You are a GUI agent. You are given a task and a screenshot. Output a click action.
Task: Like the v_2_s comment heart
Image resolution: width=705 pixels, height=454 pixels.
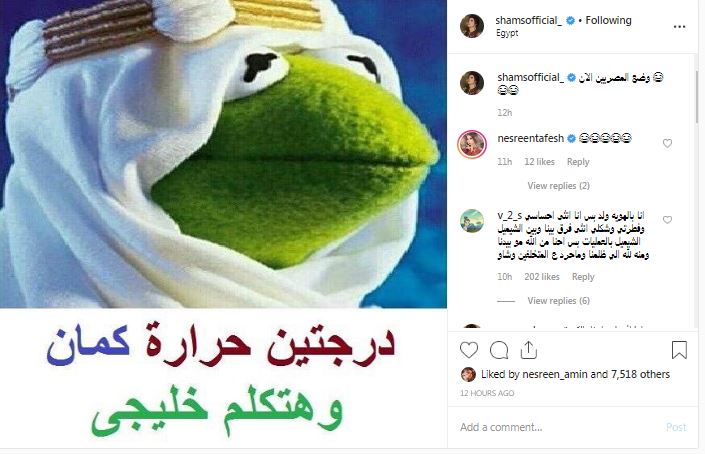coord(667,220)
